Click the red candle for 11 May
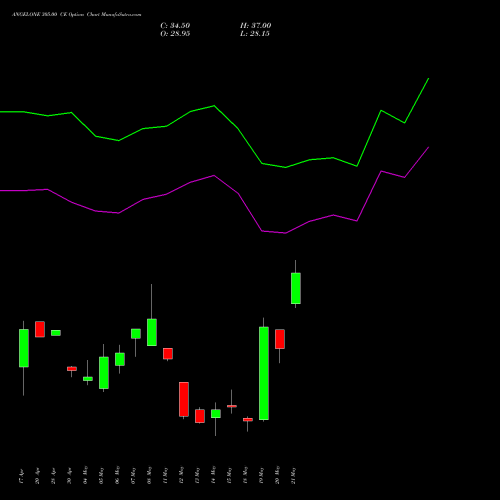The width and height of the screenshot is (500, 500). point(168,354)
